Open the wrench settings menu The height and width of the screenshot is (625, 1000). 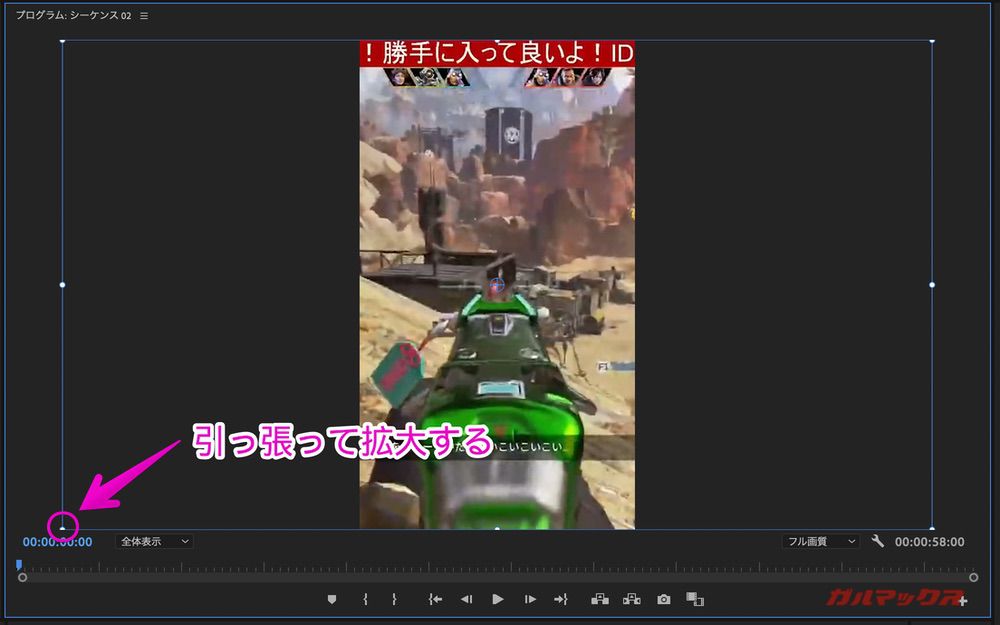click(x=878, y=541)
